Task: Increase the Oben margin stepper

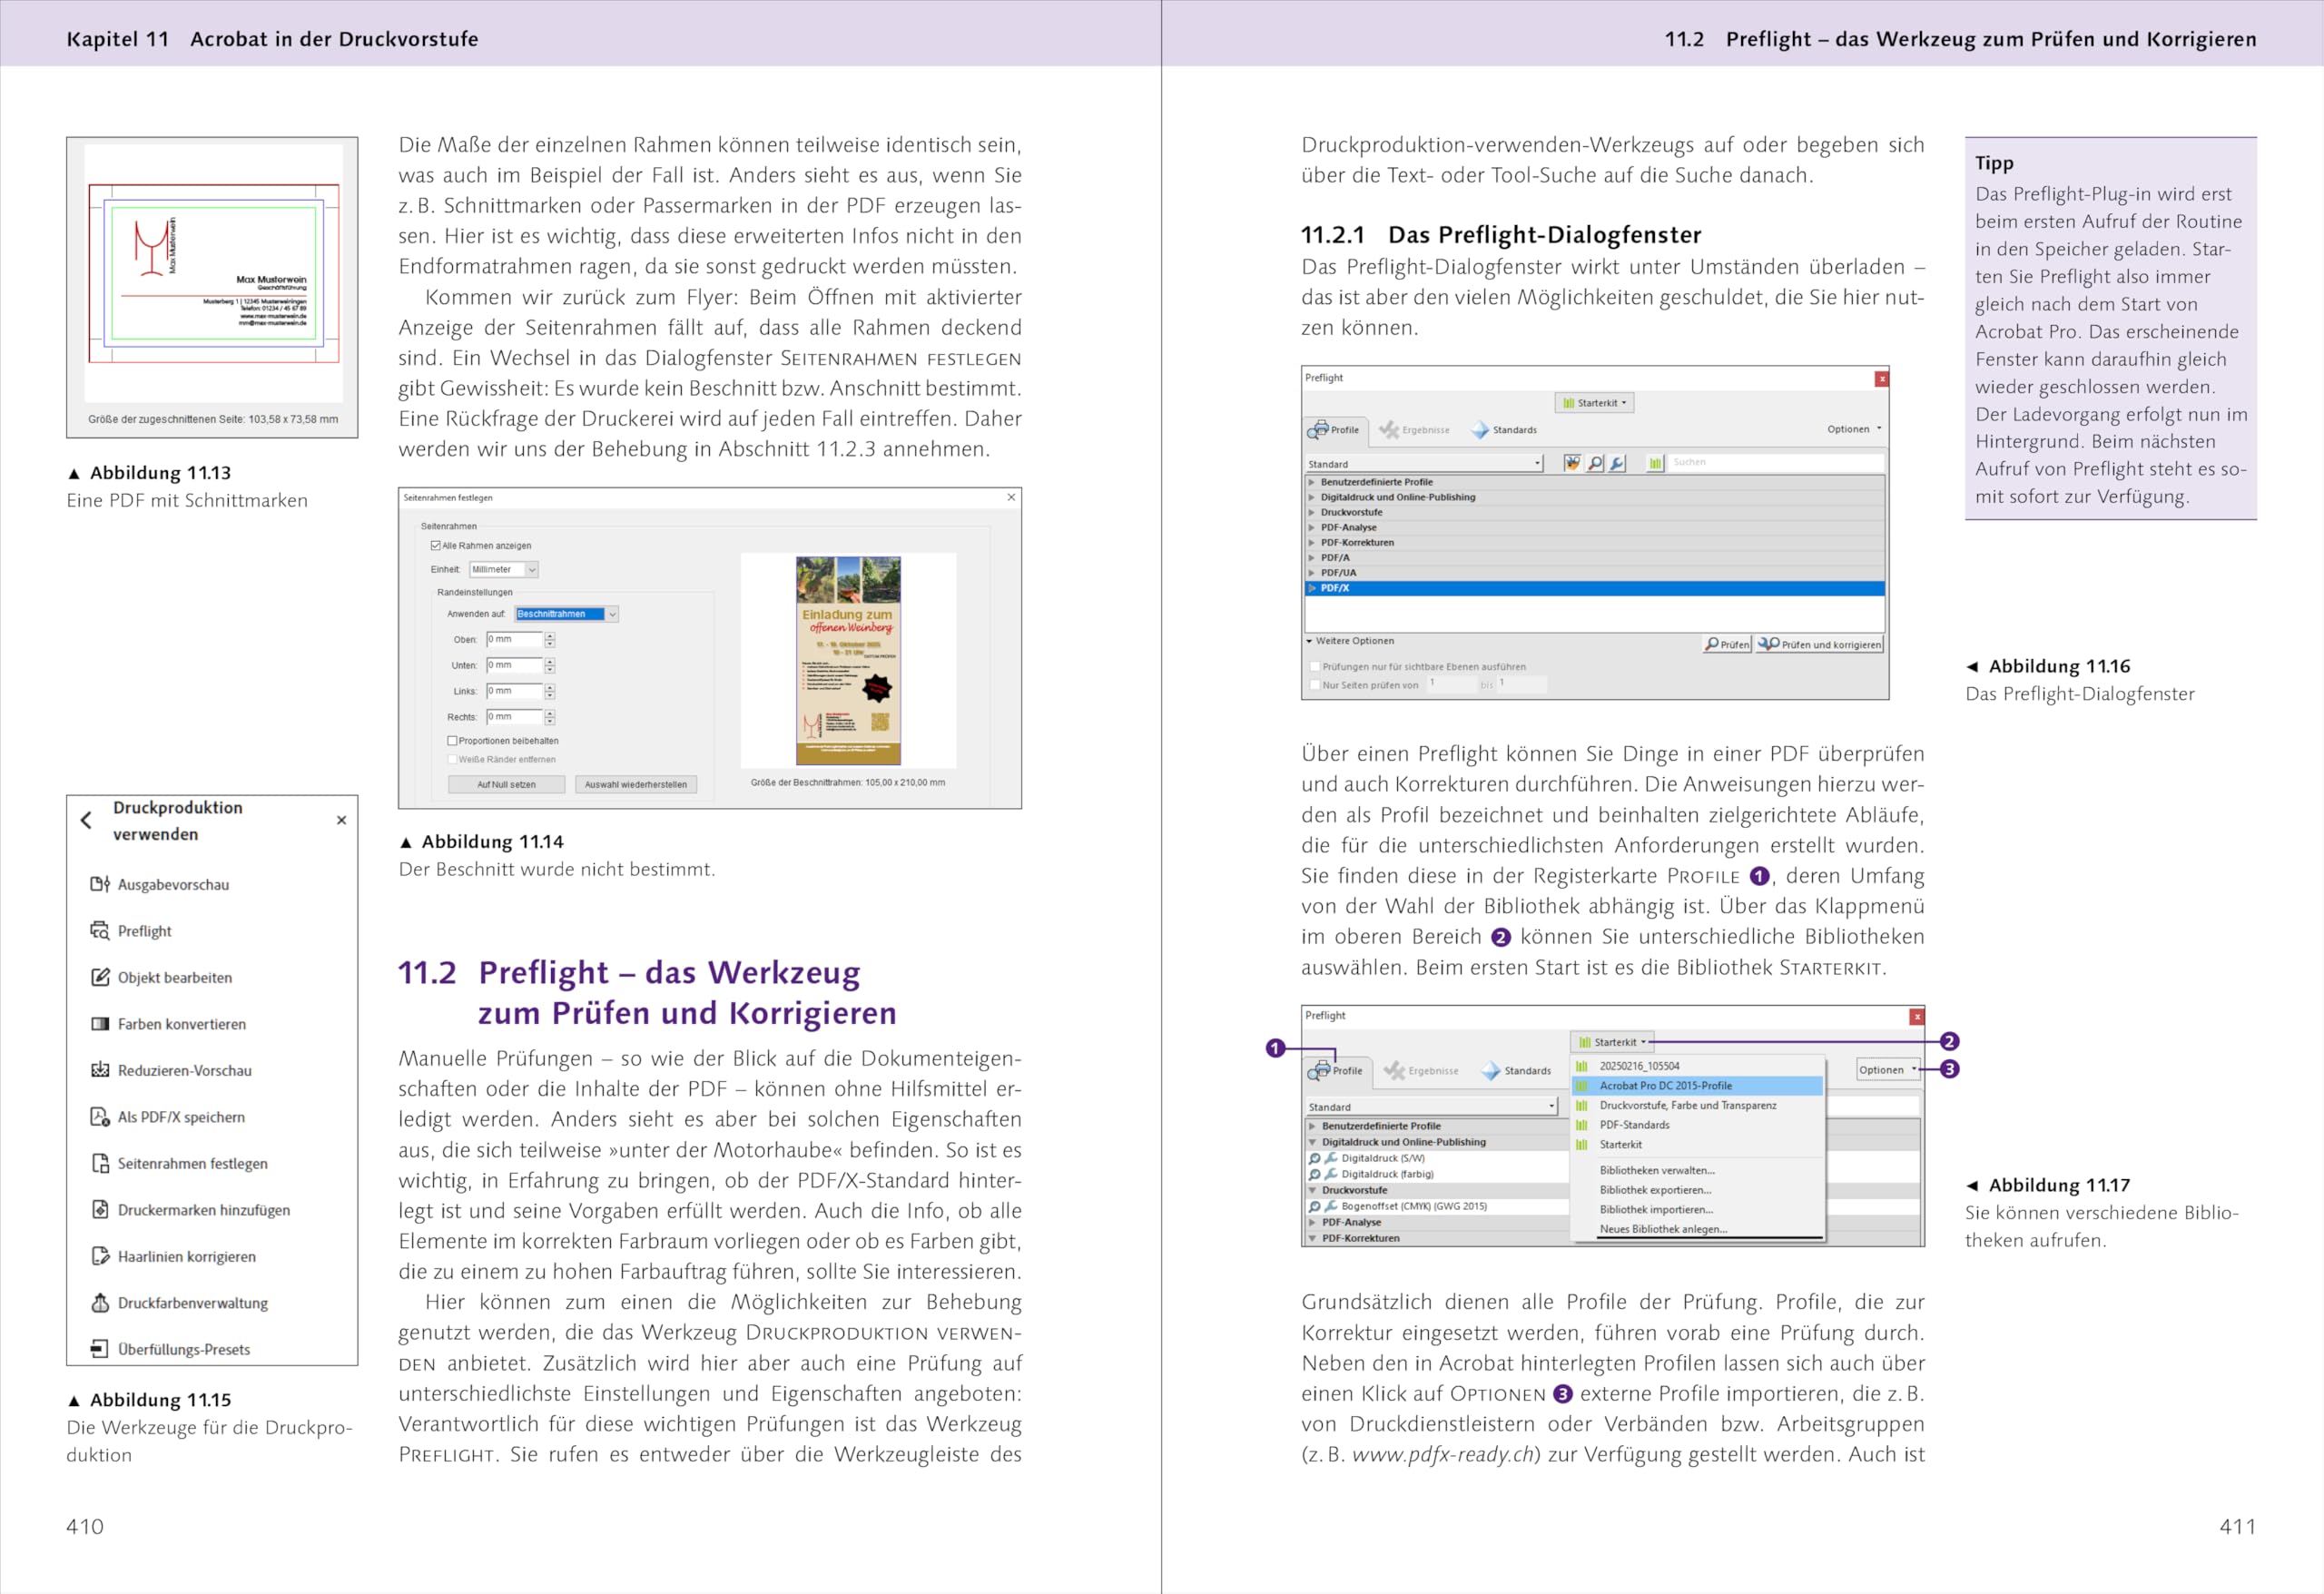Action: pos(550,636)
